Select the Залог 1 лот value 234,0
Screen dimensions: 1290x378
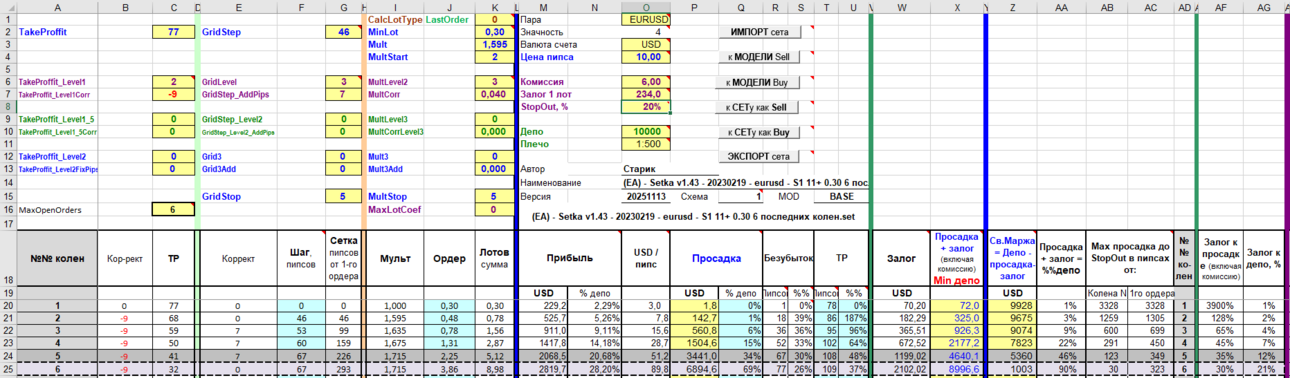tap(645, 94)
